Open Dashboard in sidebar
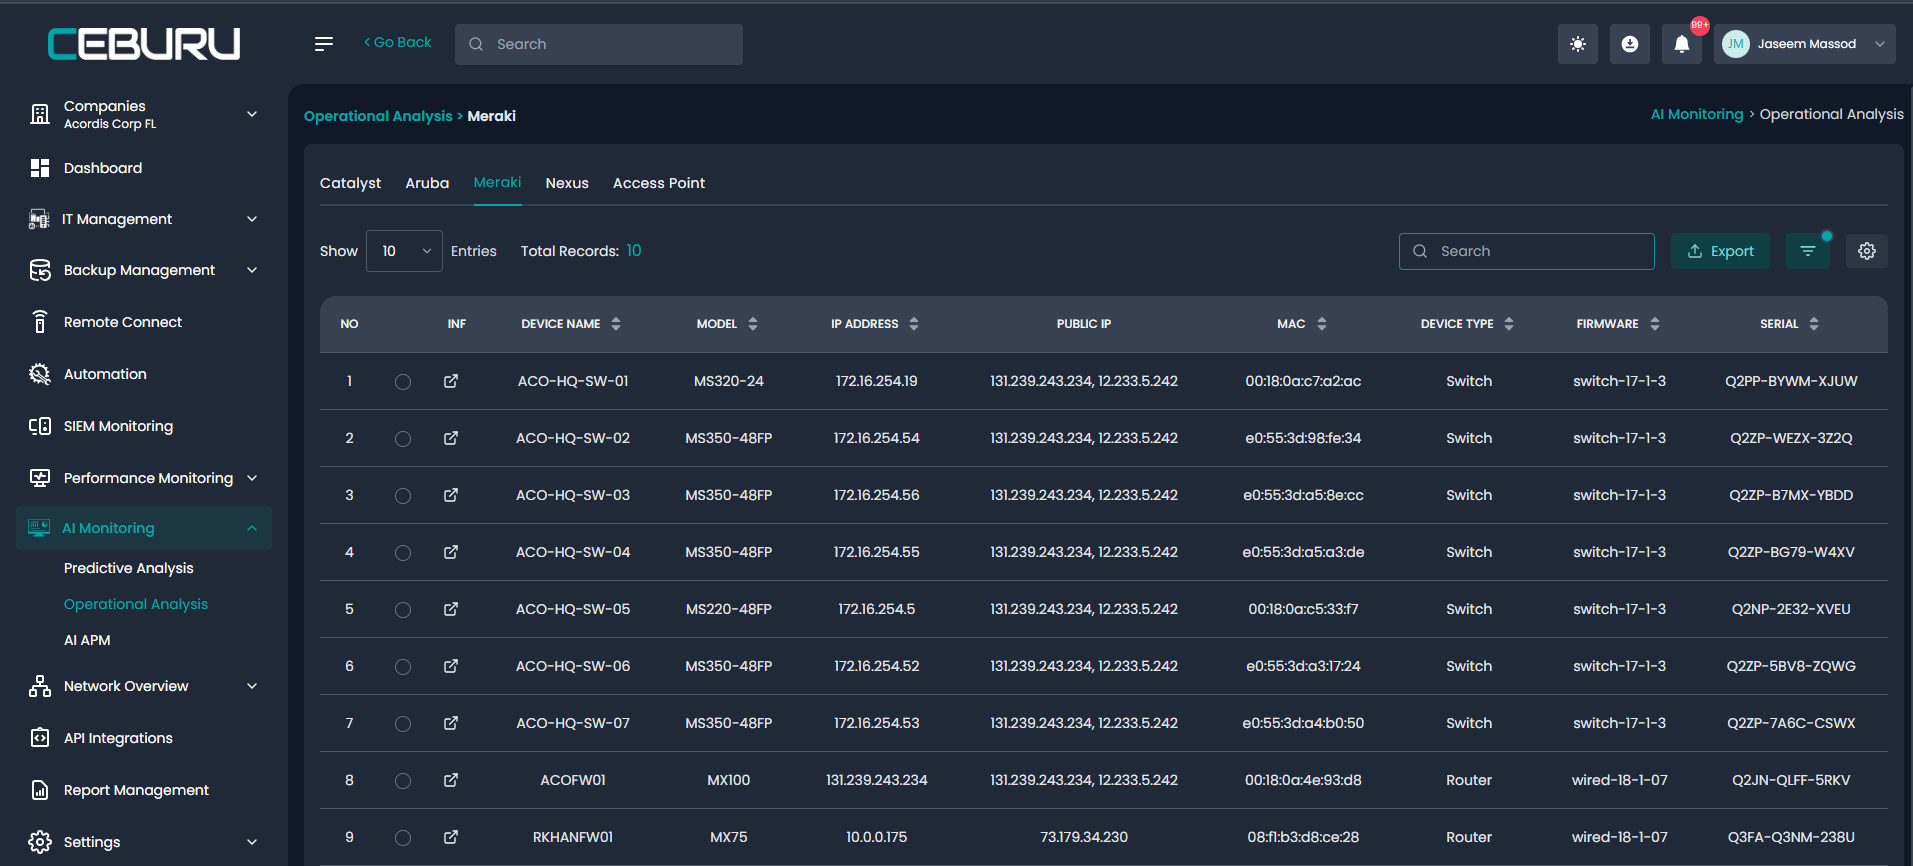The height and width of the screenshot is (866, 1913). [103, 168]
